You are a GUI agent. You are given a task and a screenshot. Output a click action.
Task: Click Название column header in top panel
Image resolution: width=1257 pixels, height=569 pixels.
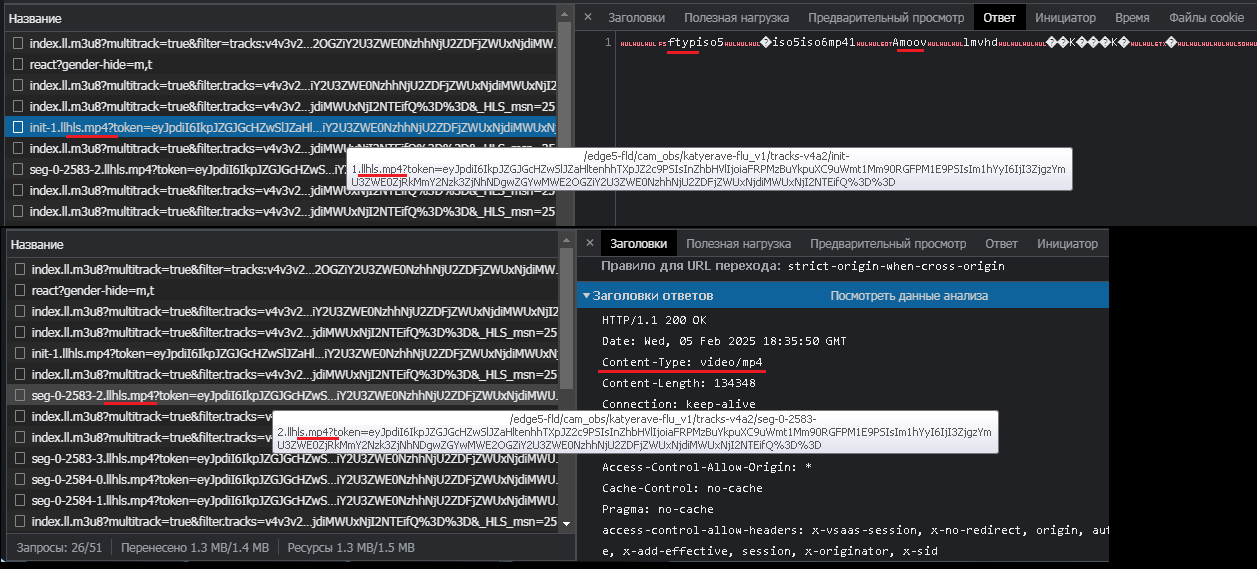tap(35, 18)
